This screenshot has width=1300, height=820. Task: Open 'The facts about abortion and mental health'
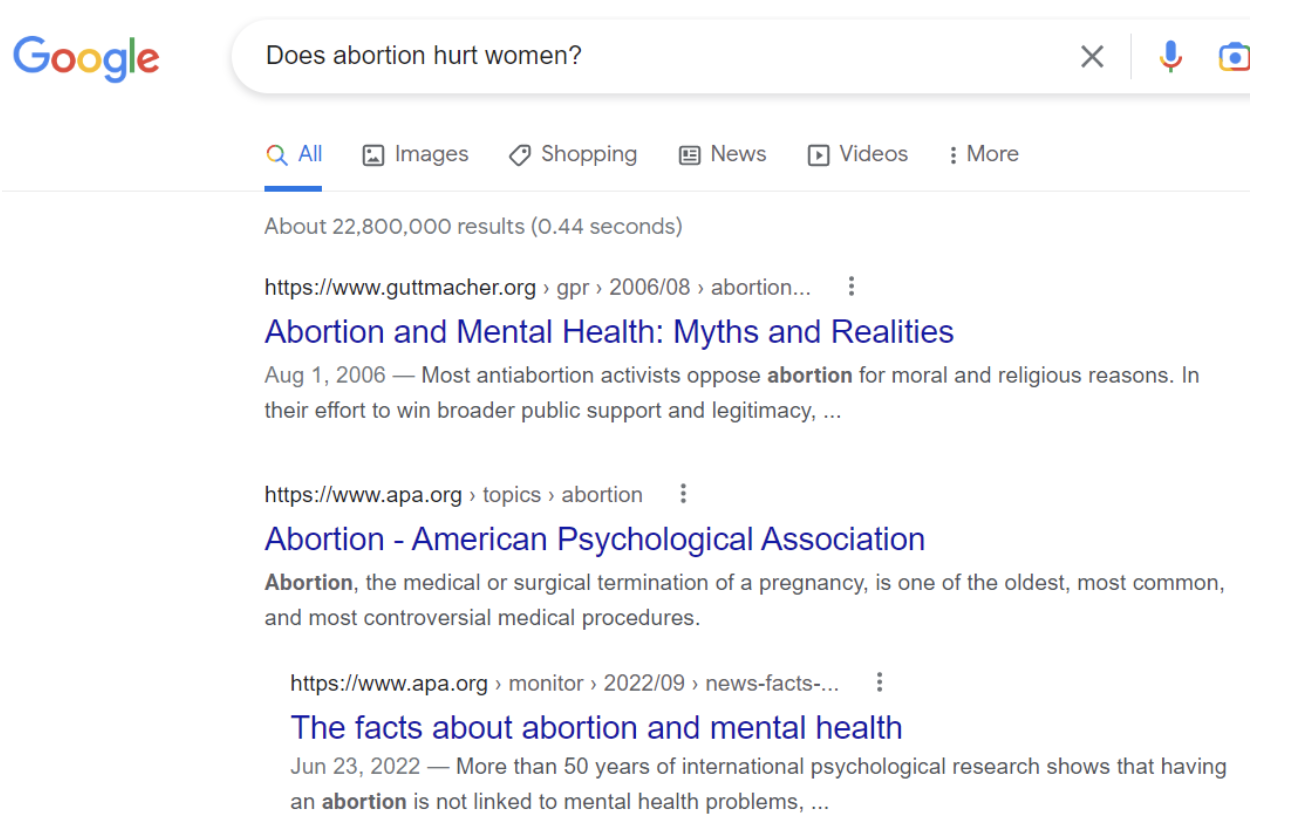coord(596,727)
